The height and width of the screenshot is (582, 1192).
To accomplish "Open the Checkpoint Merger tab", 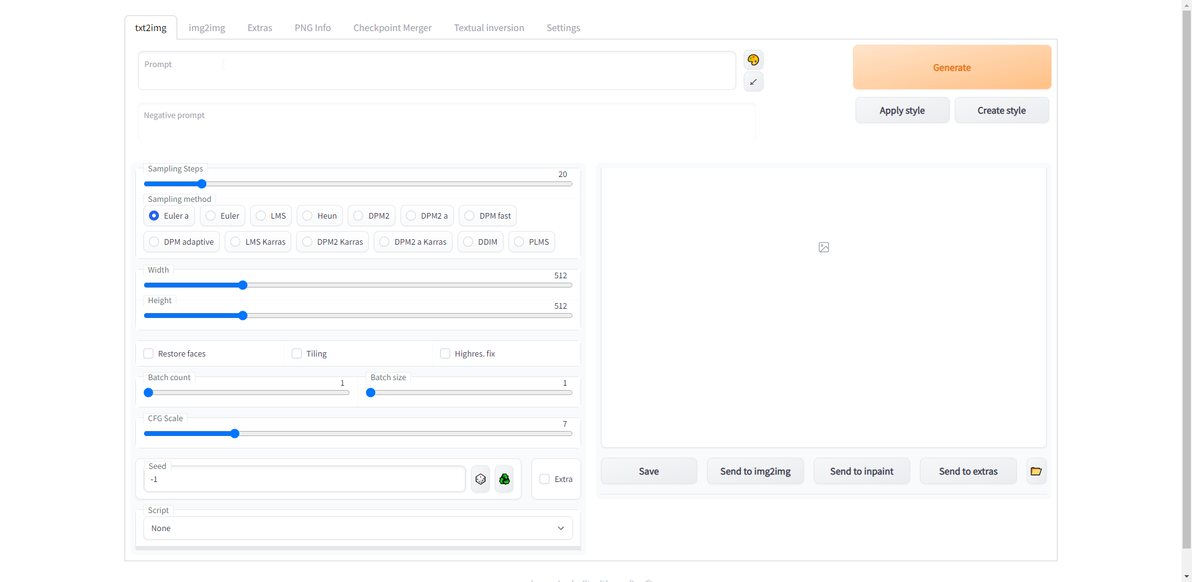I will click(x=392, y=27).
